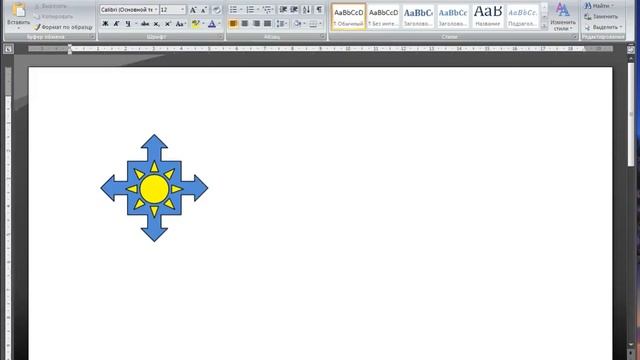This screenshot has height=360, width=640.
Task: Open the Clipboard group dialog launcher
Action: (x=92, y=37)
